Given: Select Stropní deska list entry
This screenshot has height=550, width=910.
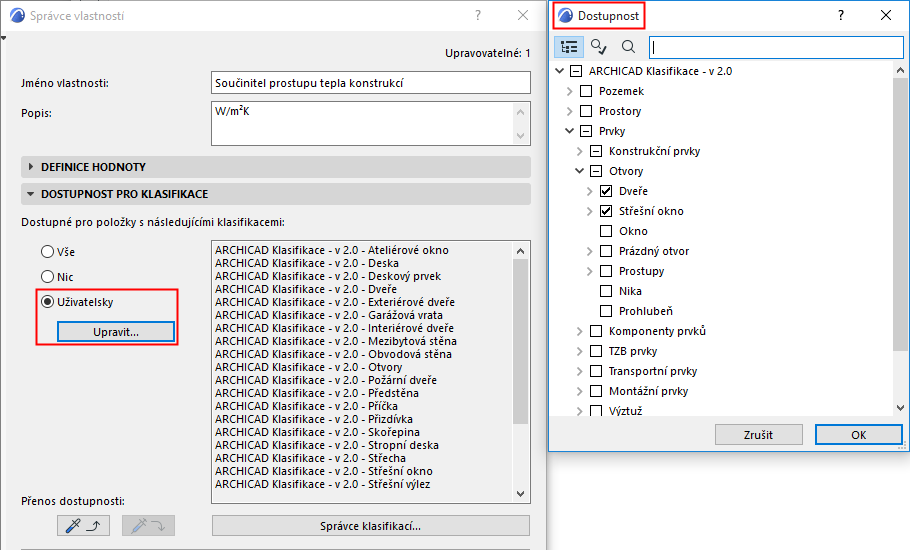Looking at the screenshot, I should pyautogui.click(x=326, y=445).
